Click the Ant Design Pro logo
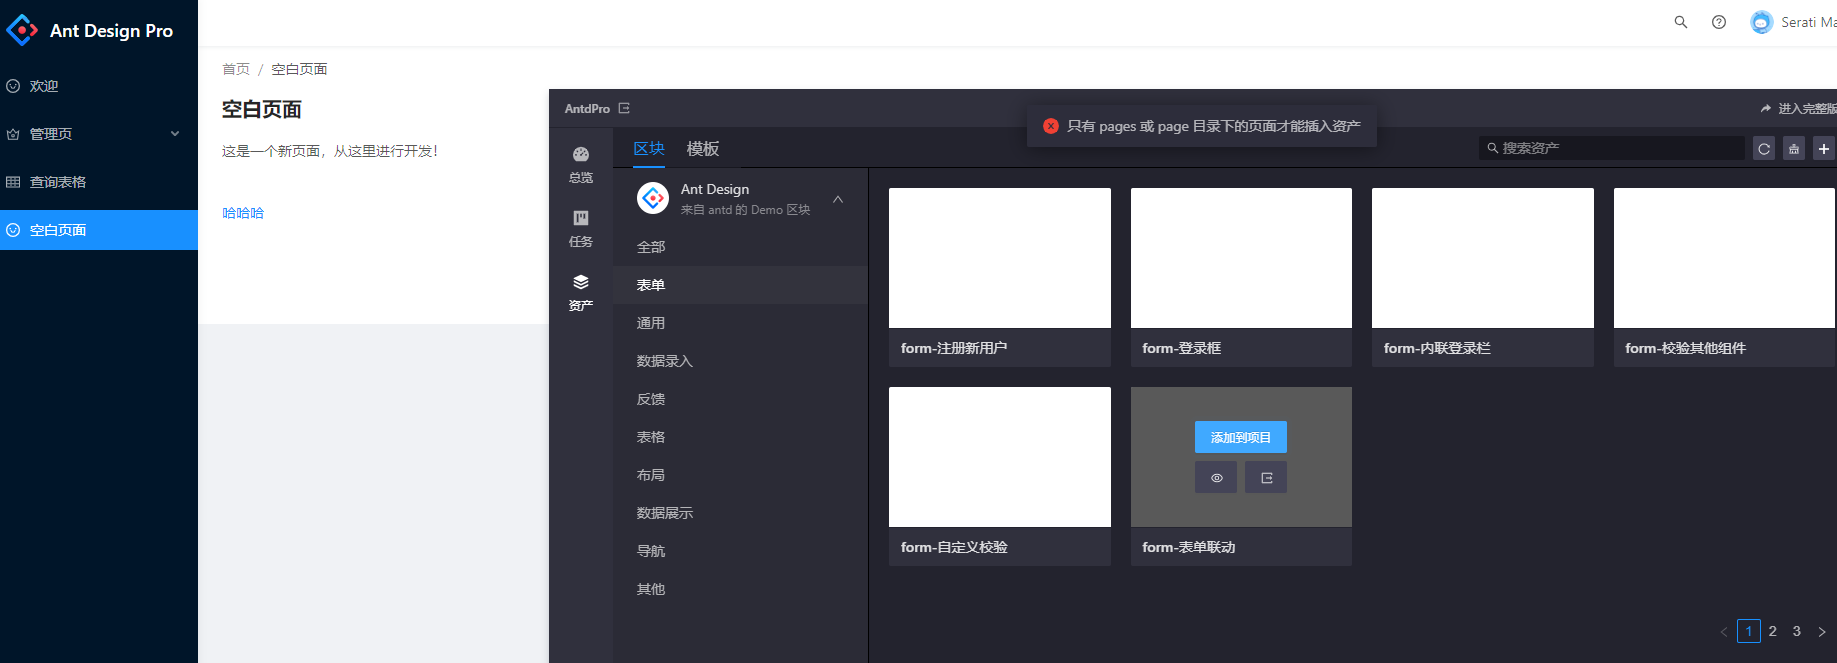Screen dimensions: 1837x663 tap(22, 31)
